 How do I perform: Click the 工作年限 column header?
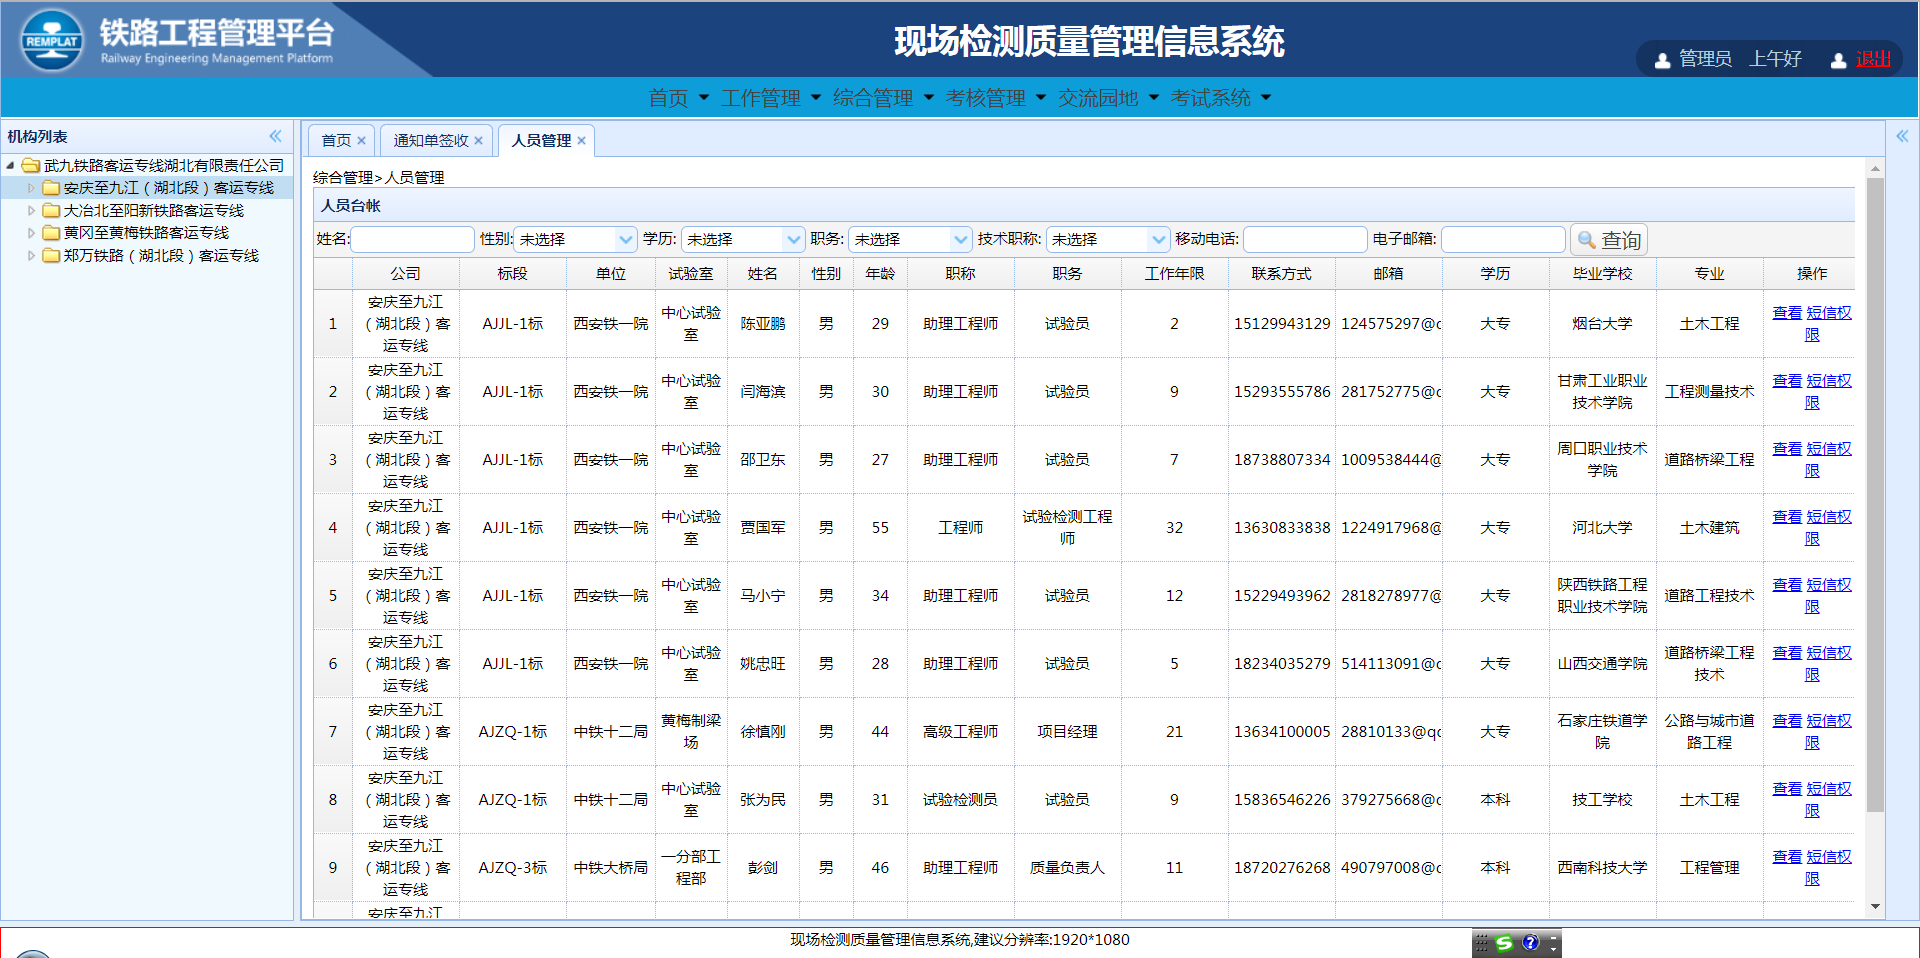(1174, 274)
